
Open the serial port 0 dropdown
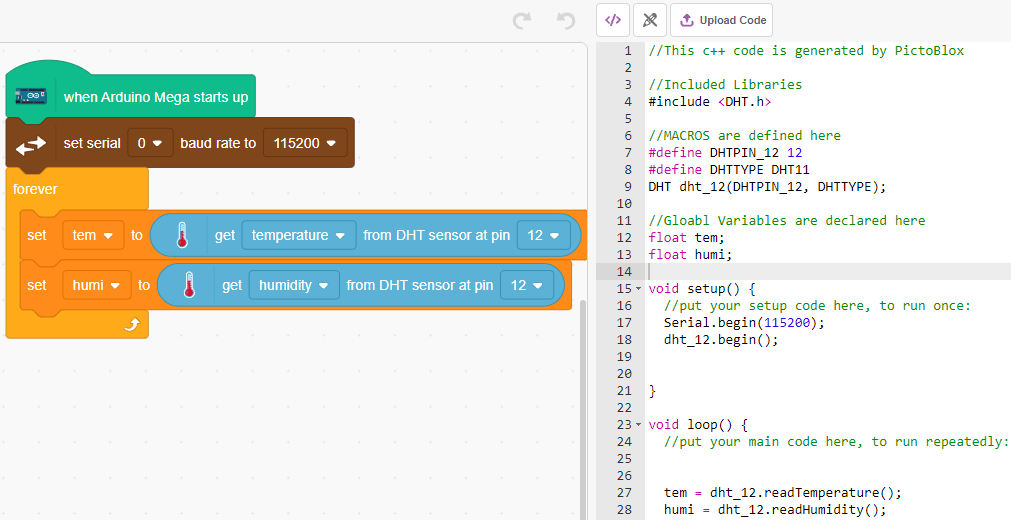click(150, 143)
